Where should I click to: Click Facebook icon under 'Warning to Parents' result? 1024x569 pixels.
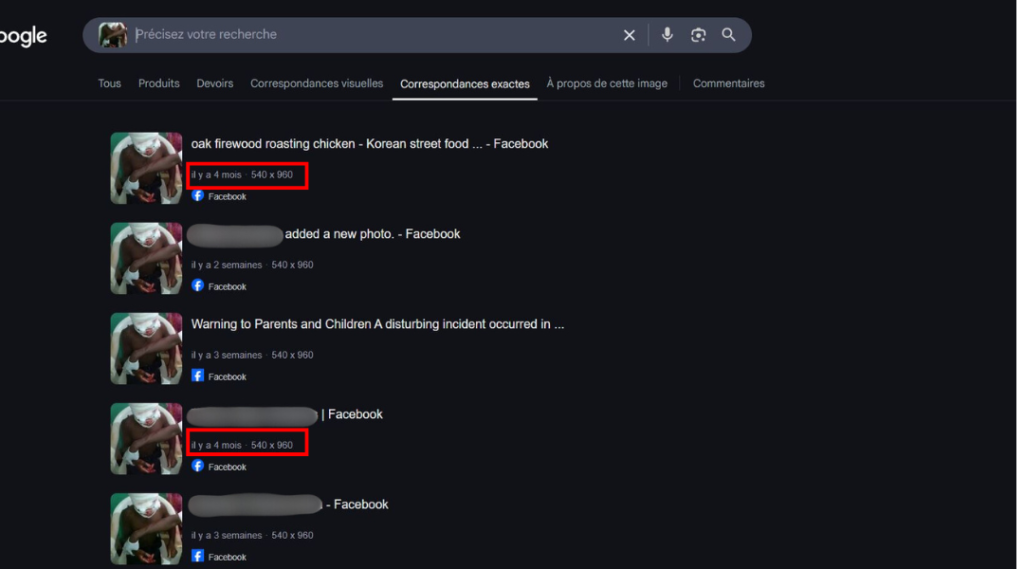coord(197,376)
